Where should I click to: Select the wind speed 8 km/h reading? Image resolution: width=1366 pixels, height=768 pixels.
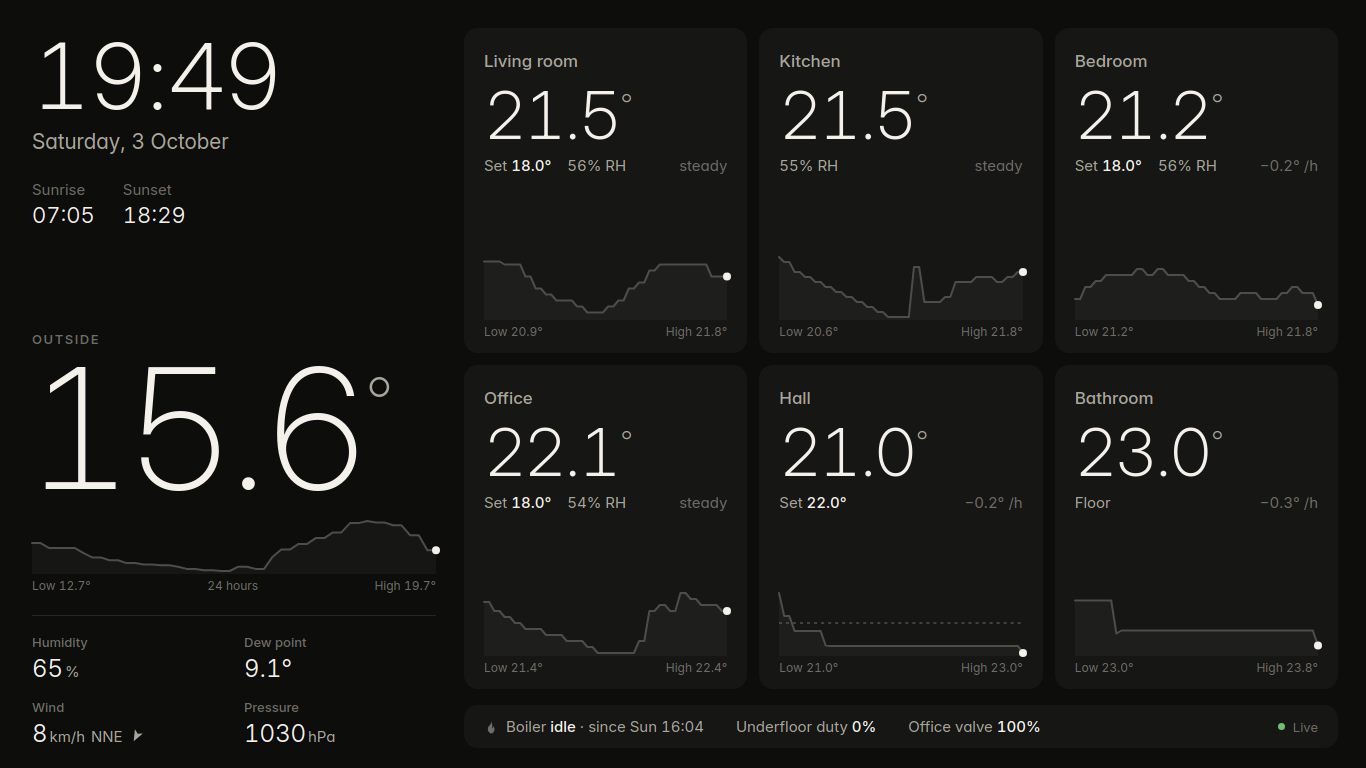[x=77, y=735]
